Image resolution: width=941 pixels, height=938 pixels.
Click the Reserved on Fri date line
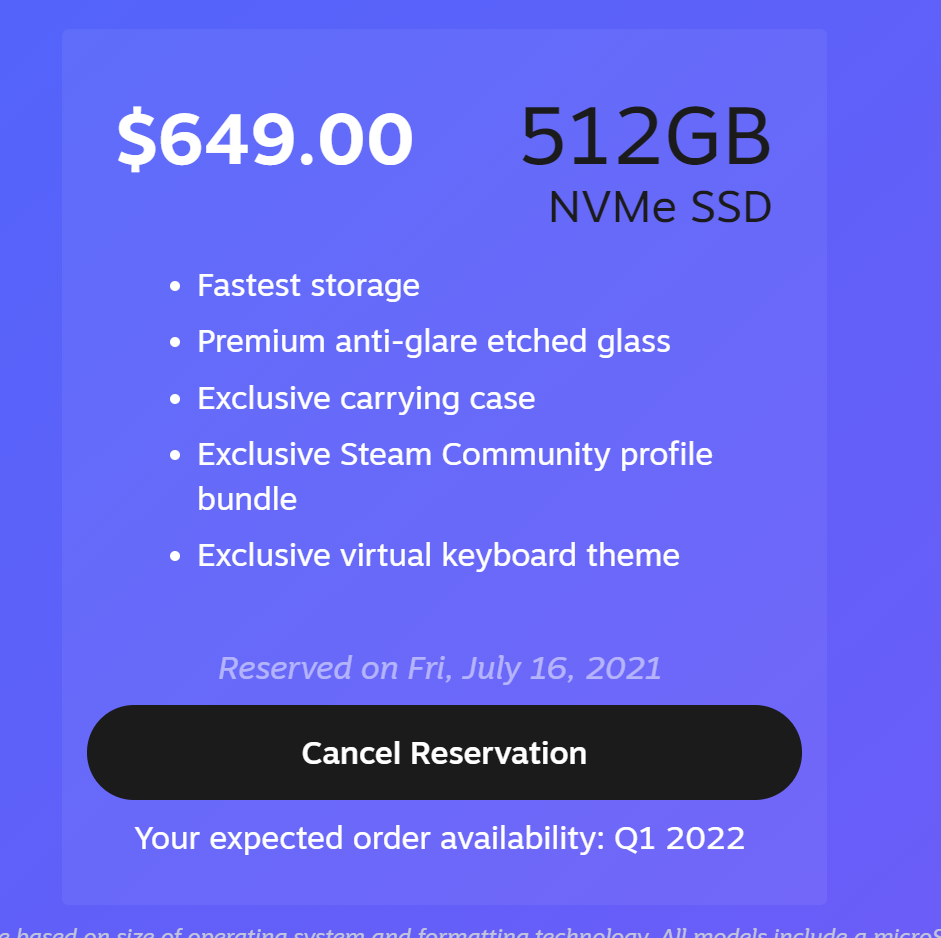[440, 668]
